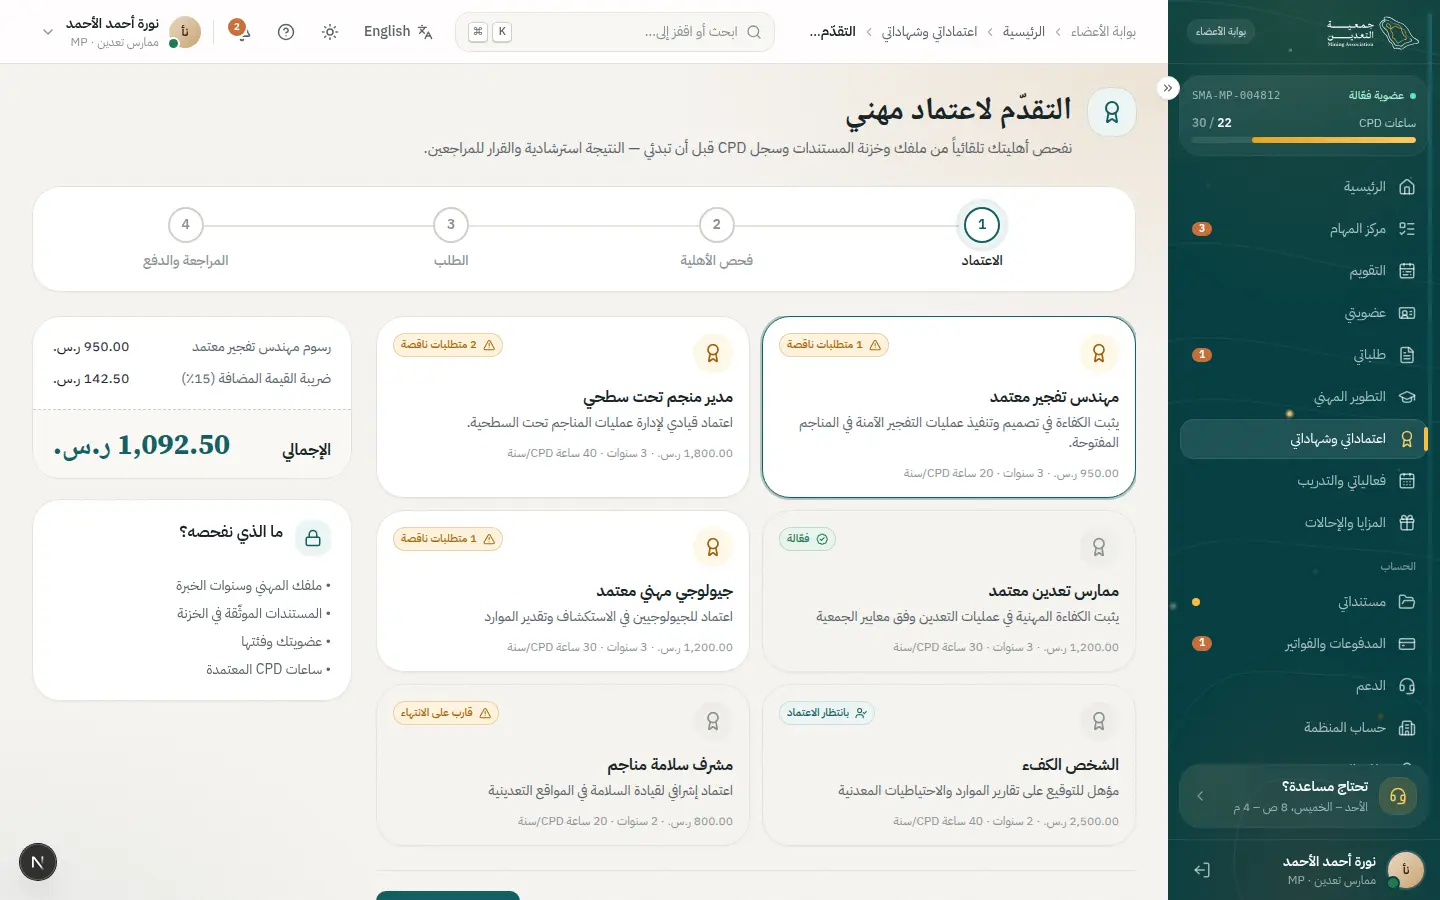Screen dimensions: 1440x900
Task: Select الشخص الكفء credential card
Action: tap(948, 765)
